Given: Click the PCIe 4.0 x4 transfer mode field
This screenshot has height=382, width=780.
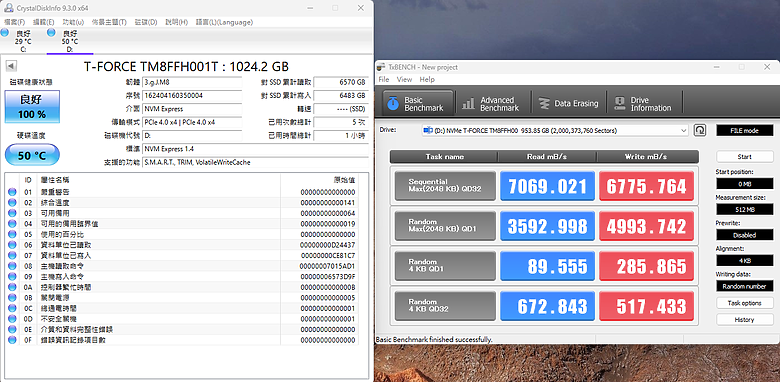Looking at the screenshot, I should 192,122.
